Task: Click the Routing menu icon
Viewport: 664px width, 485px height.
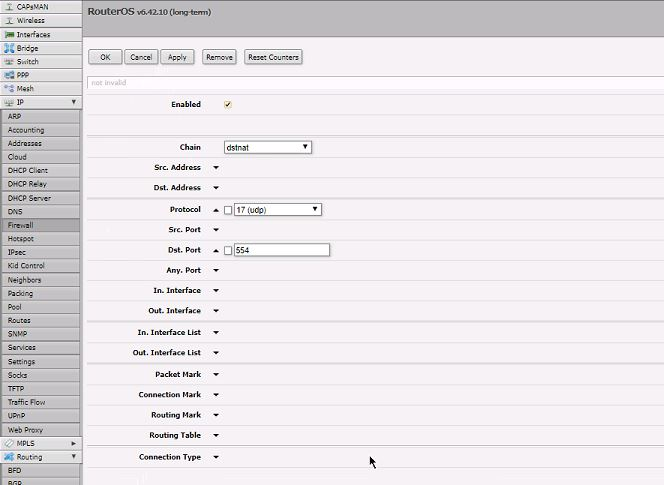Action: [x=9, y=457]
